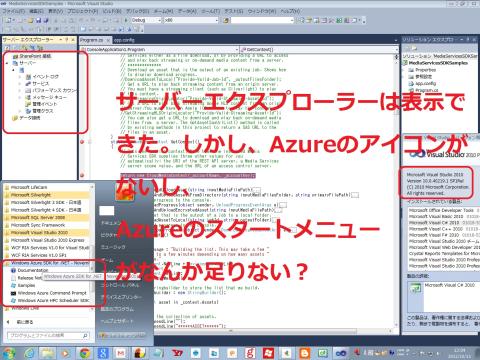Open Azure SDK Documentation in start menu
Image resolution: width=480 pixels, height=360 pixels.
(x=33, y=270)
